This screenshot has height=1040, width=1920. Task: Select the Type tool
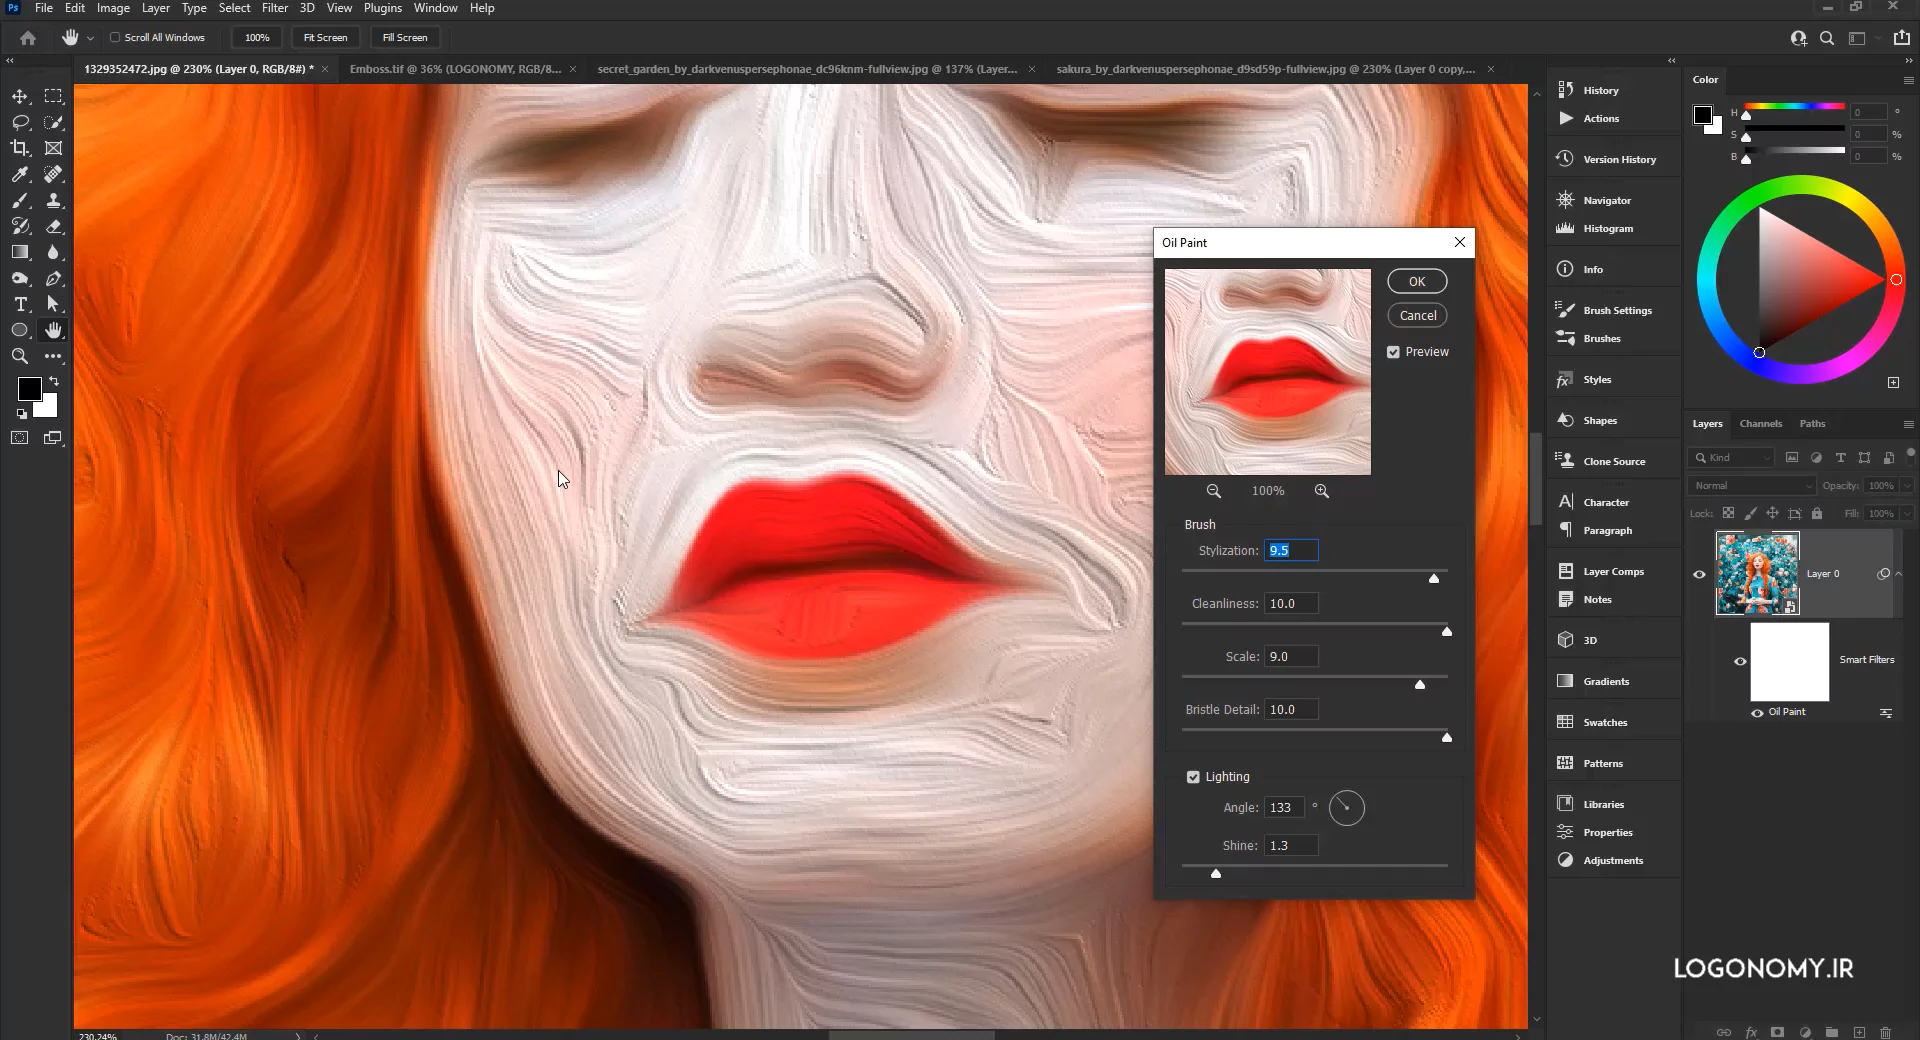point(20,304)
